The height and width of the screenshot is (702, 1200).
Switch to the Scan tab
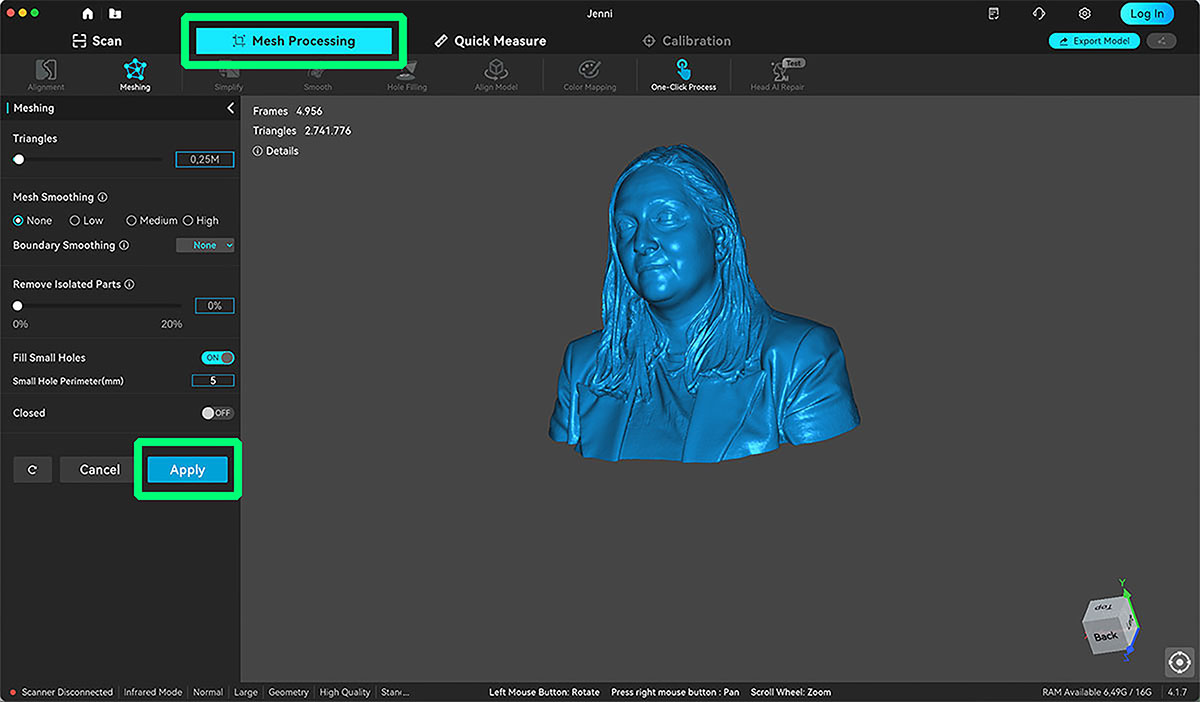tap(97, 41)
